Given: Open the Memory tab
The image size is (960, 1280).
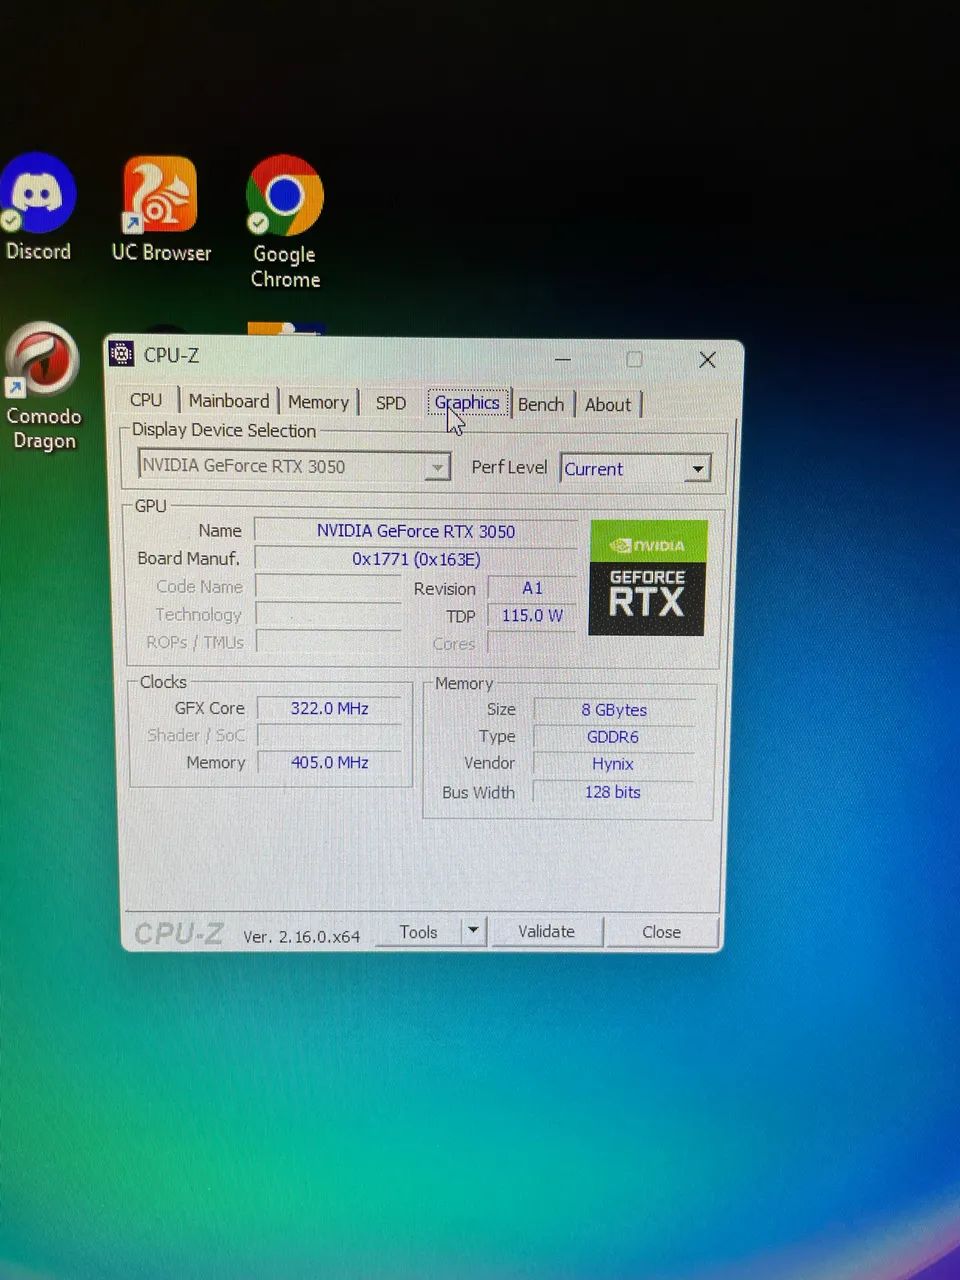Looking at the screenshot, I should pyautogui.click(x=318, y=402).
